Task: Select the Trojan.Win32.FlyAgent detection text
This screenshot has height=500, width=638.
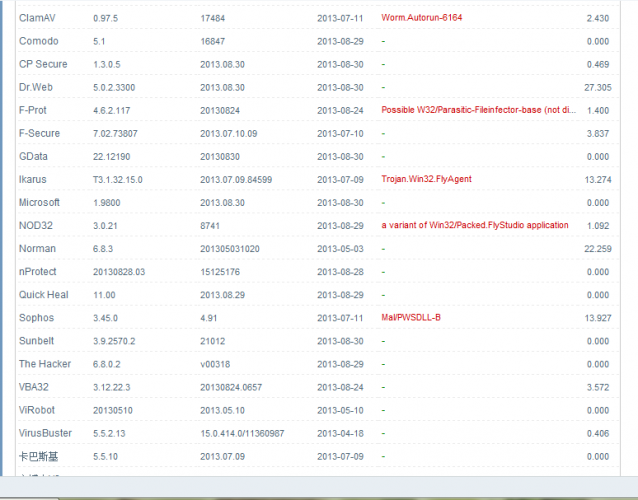Action: click(426, 179)
